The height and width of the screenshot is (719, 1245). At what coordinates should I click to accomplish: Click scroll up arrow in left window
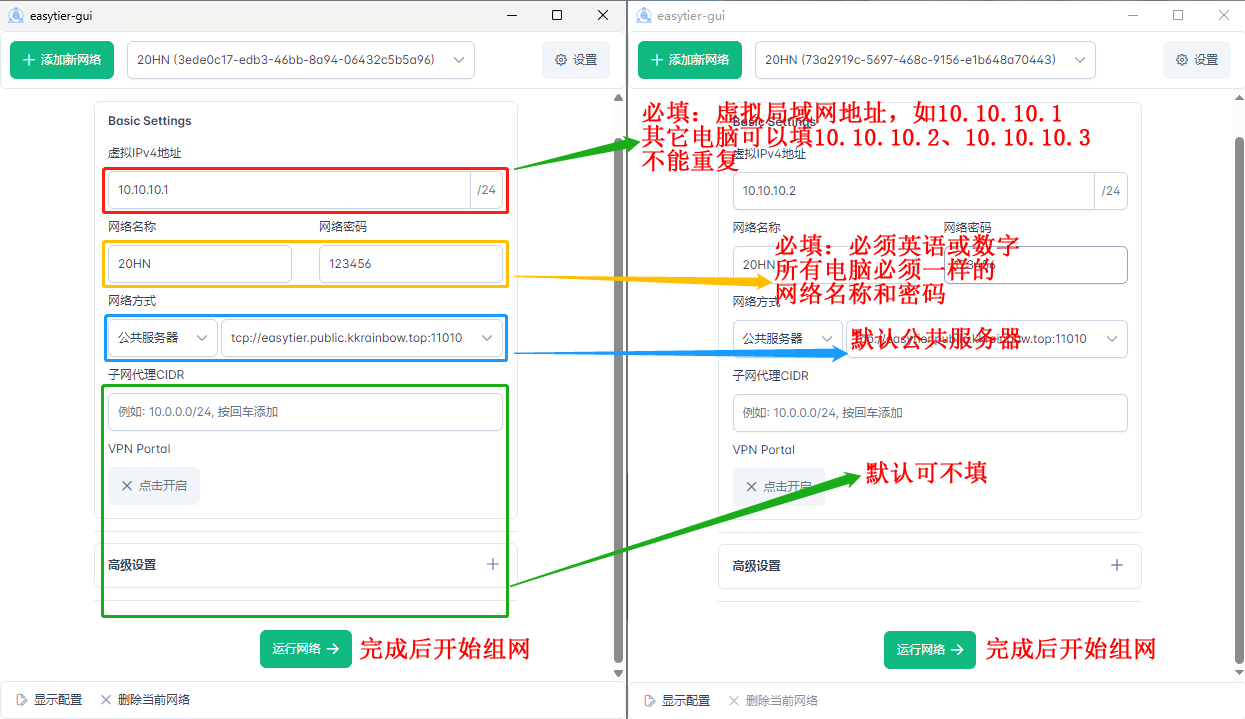coord(618,99)
